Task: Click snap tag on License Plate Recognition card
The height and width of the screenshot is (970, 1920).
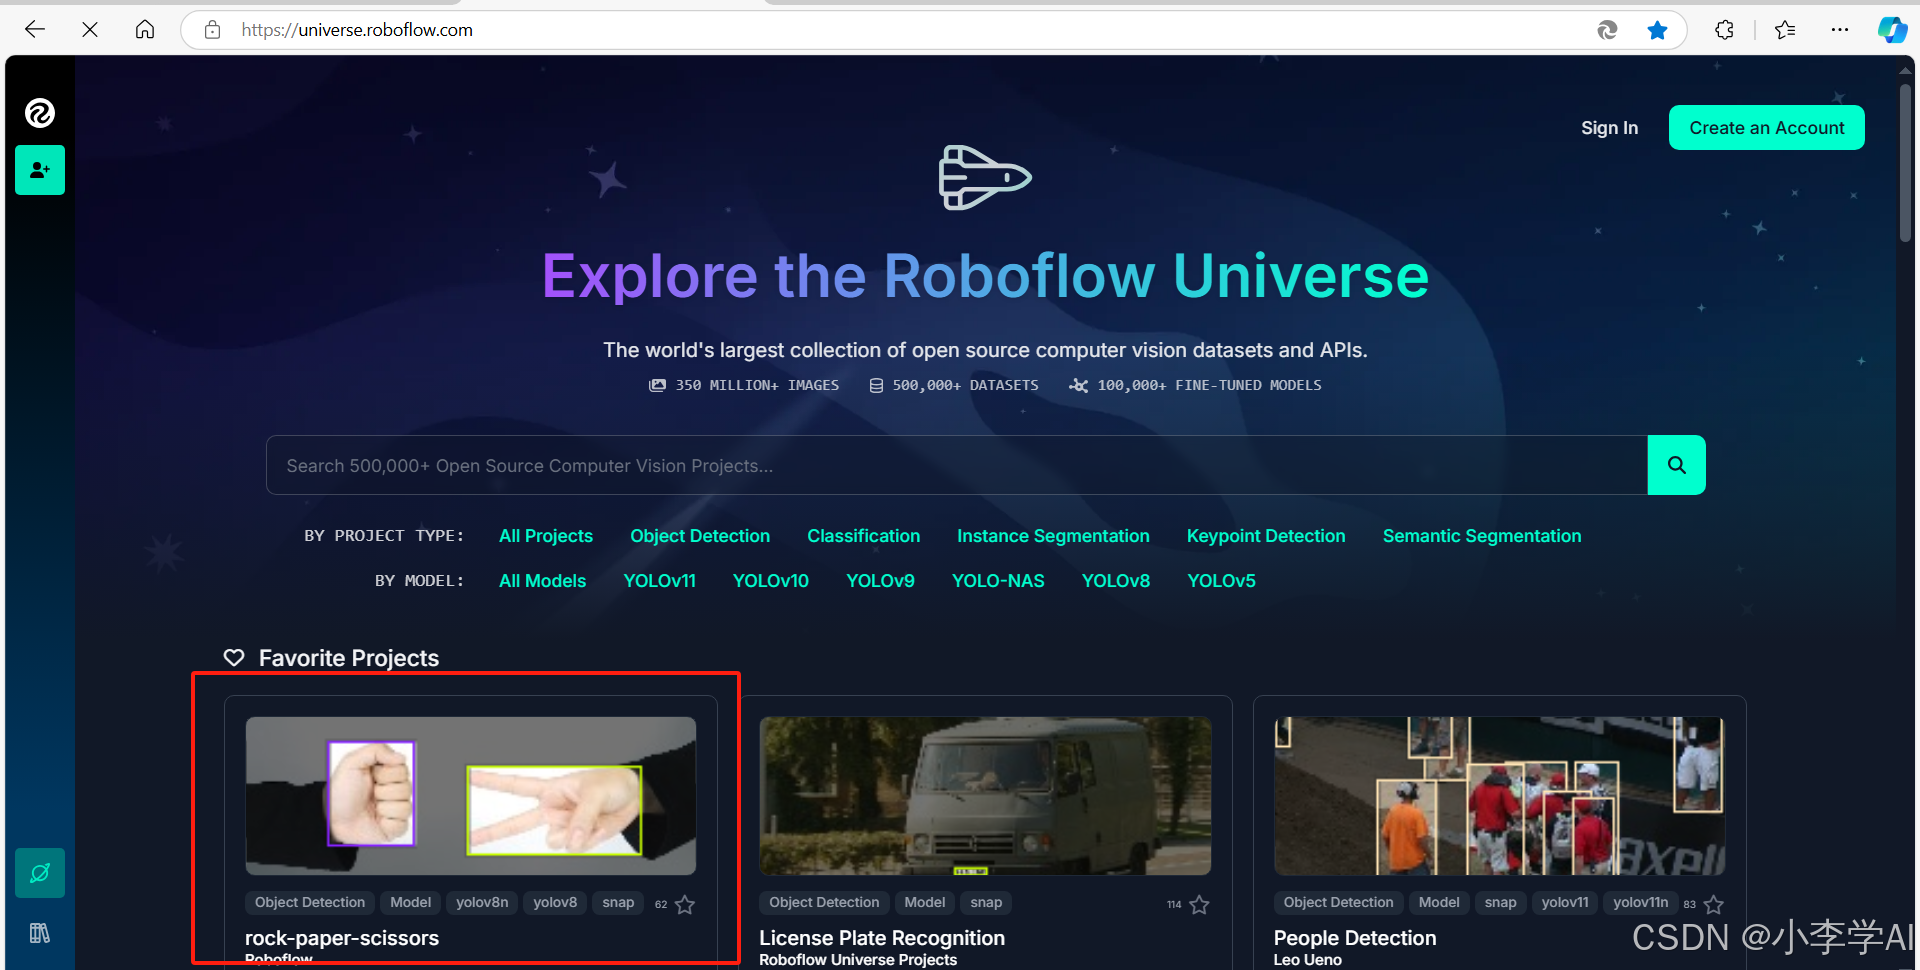Action: click(986, 902)
